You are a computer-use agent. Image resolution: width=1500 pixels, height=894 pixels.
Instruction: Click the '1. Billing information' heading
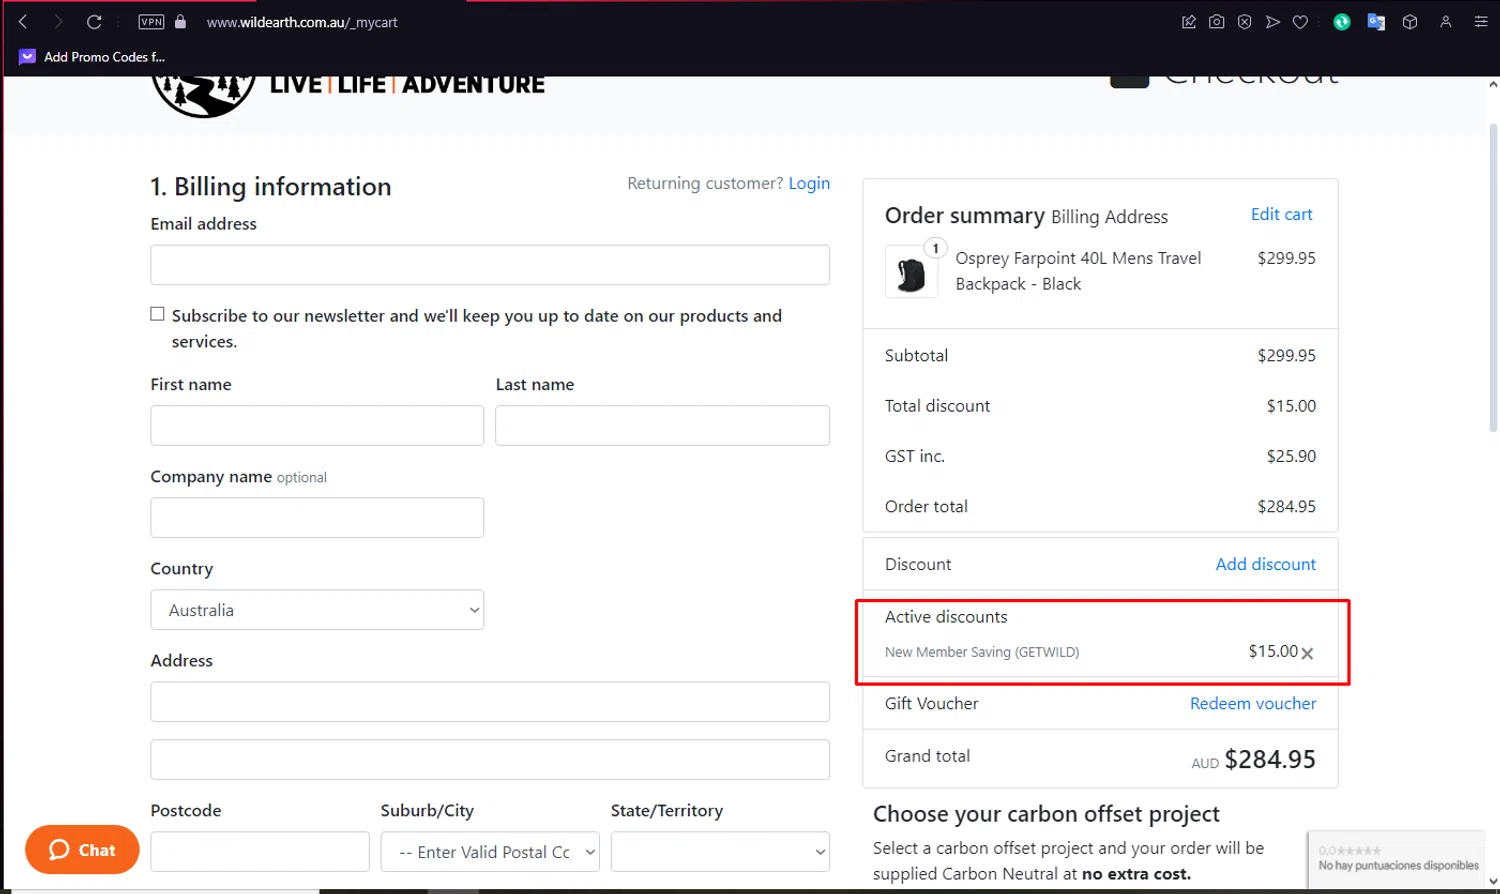(270, 187)
